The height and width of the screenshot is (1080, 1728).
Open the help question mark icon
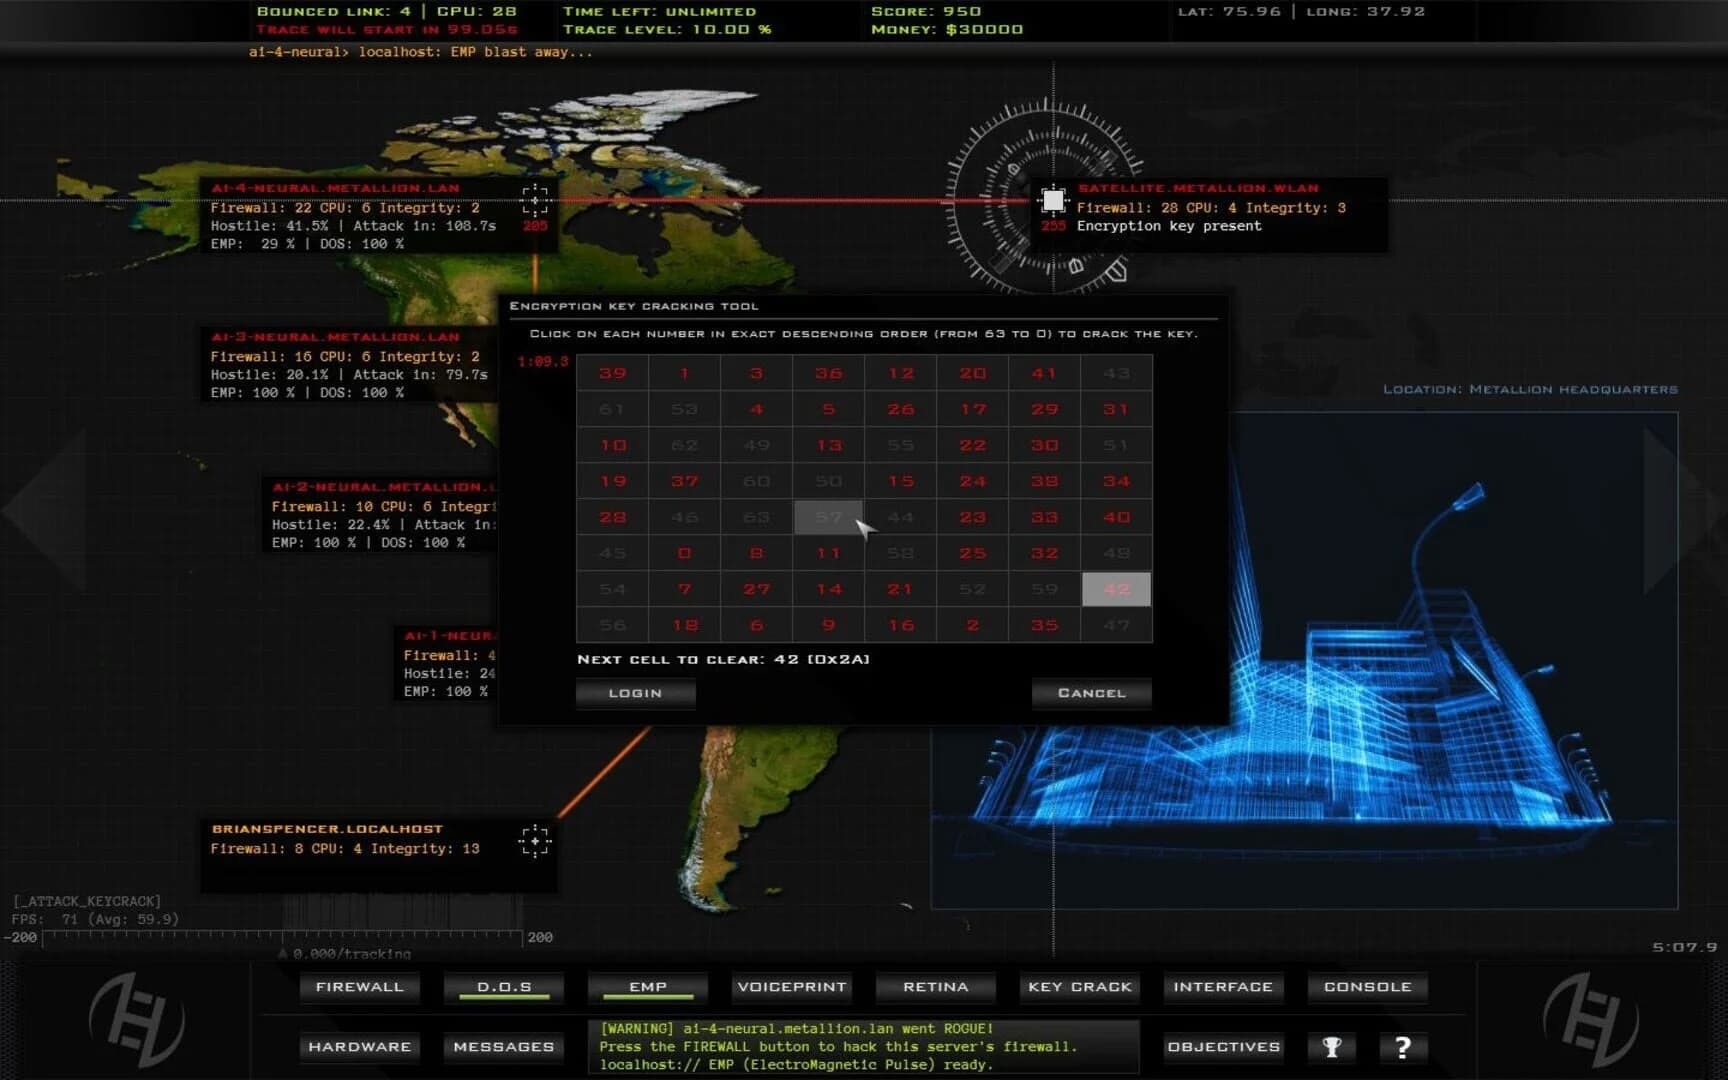1401,1047
